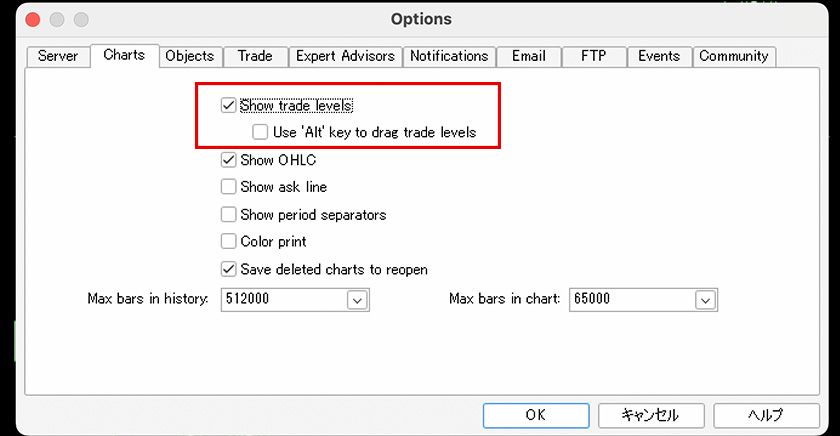Switch to the Server tab
This screenshot has width=840, height=436.
pyautogui.click(x=58, y=57)
